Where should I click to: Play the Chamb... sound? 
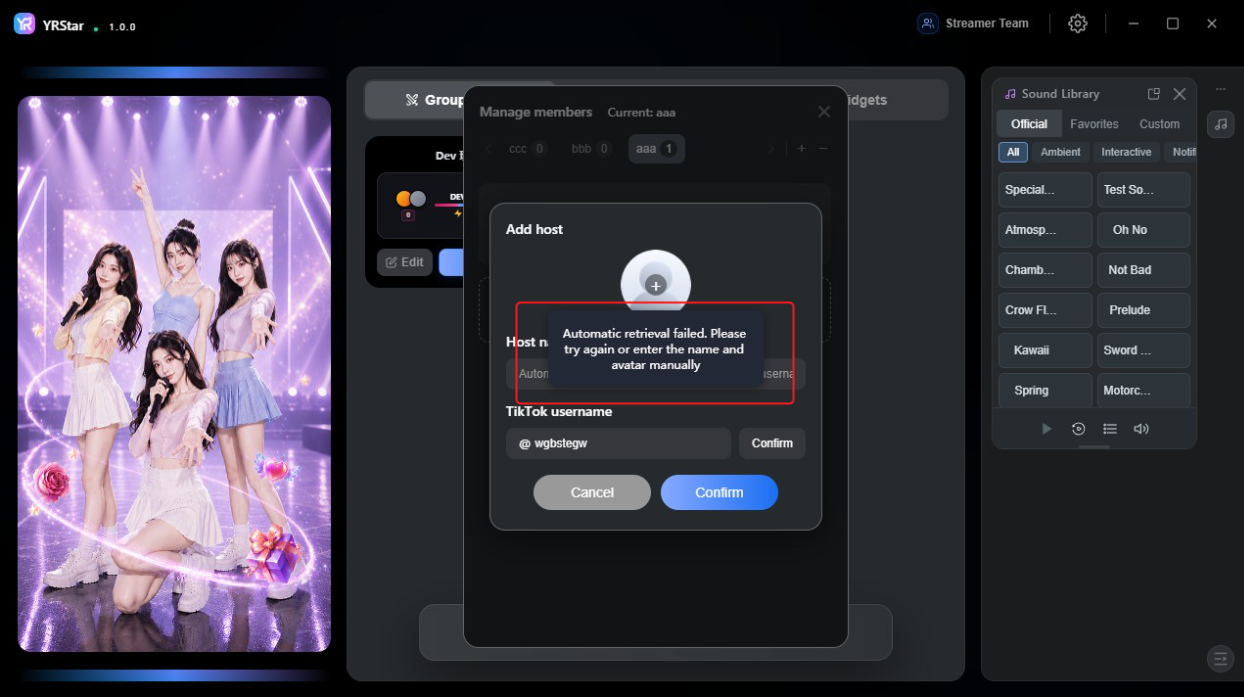(x=1045, y=270)
